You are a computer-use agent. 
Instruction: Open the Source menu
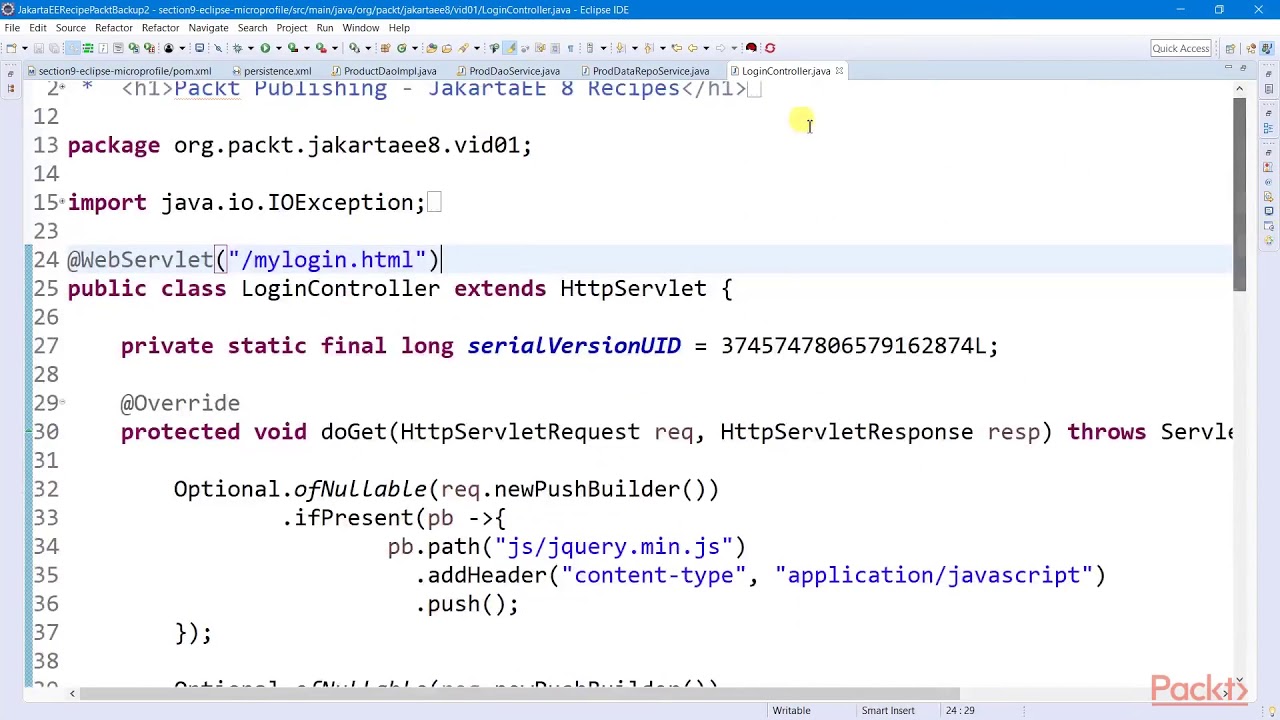(x=70, y=28)
